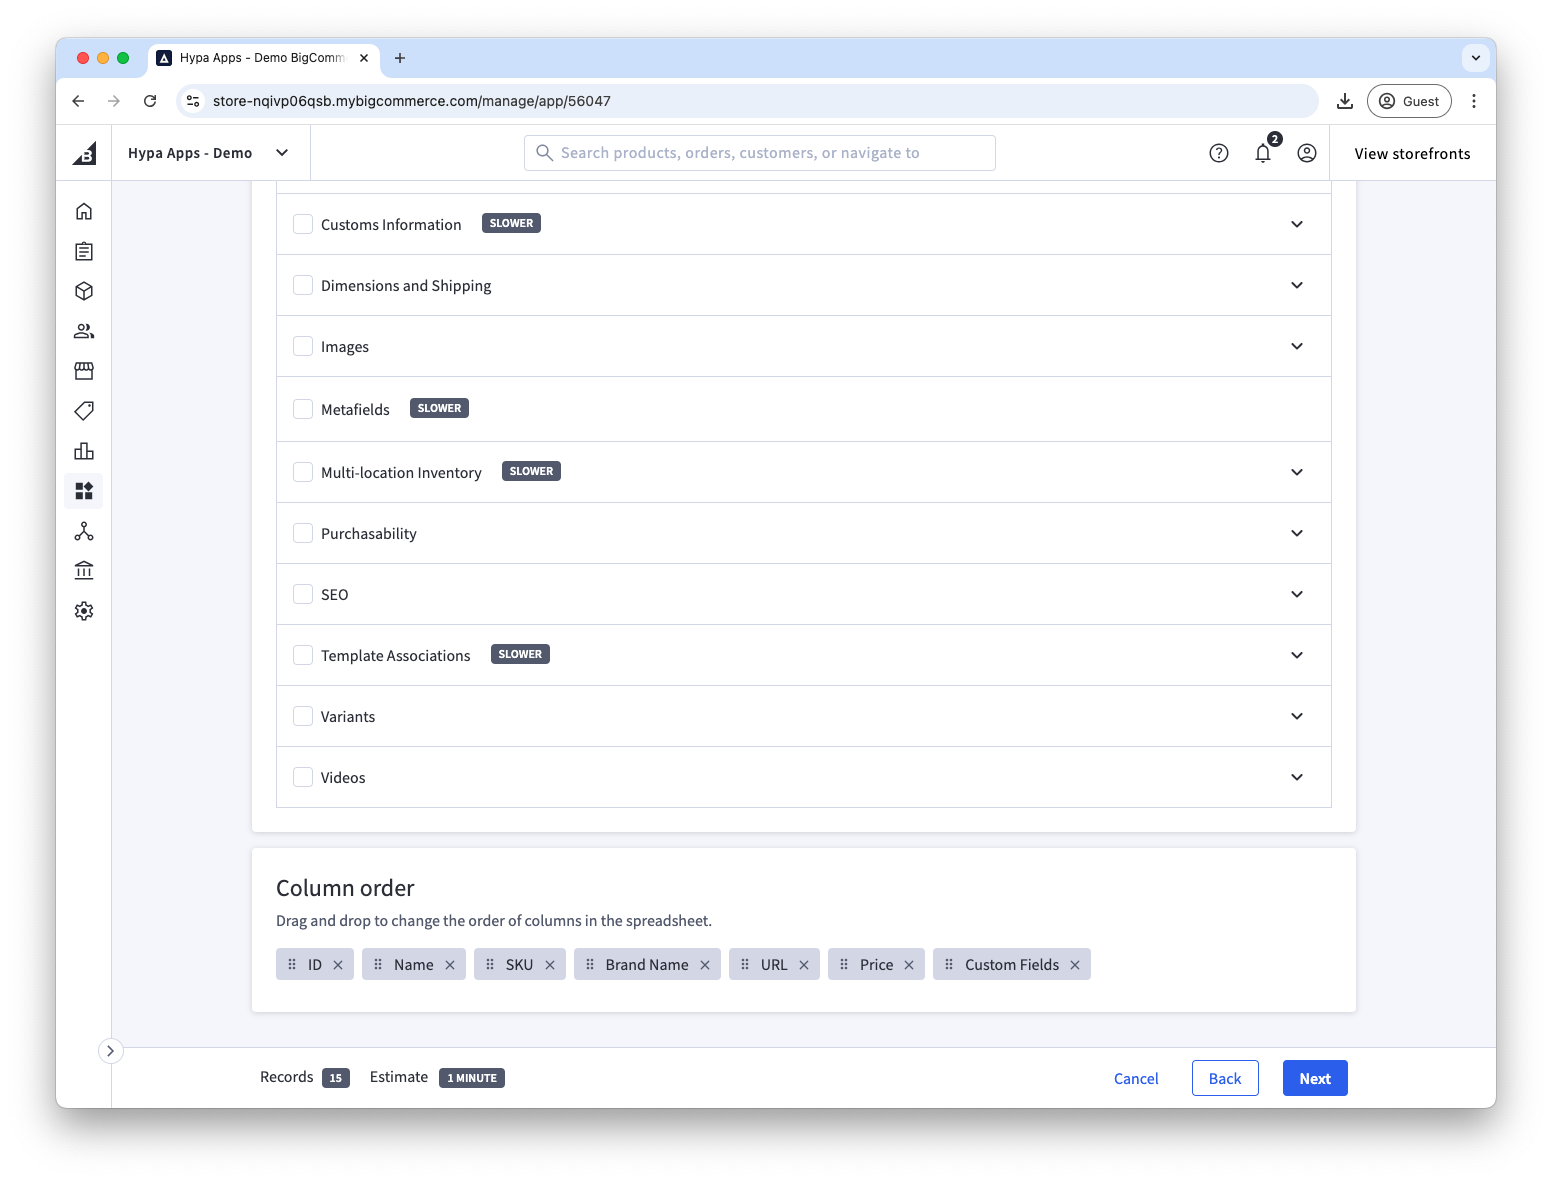Select the Orders clipboard icon in sidebar

(x=84, y=251)
